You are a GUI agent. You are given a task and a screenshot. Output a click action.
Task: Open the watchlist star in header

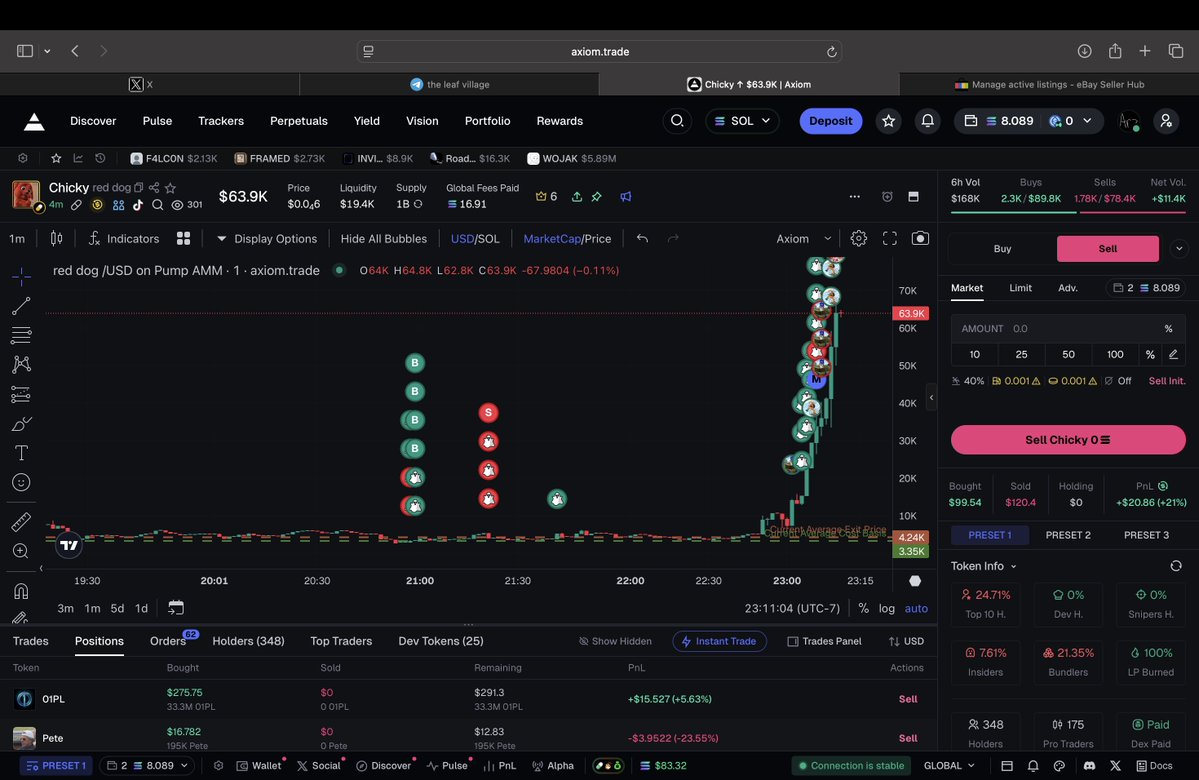coord(889,121)
